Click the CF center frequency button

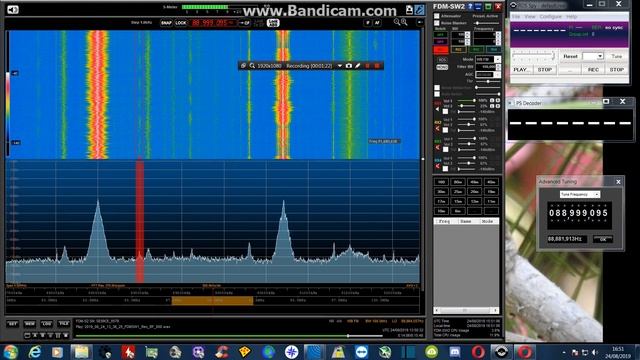tap(244, 23)
